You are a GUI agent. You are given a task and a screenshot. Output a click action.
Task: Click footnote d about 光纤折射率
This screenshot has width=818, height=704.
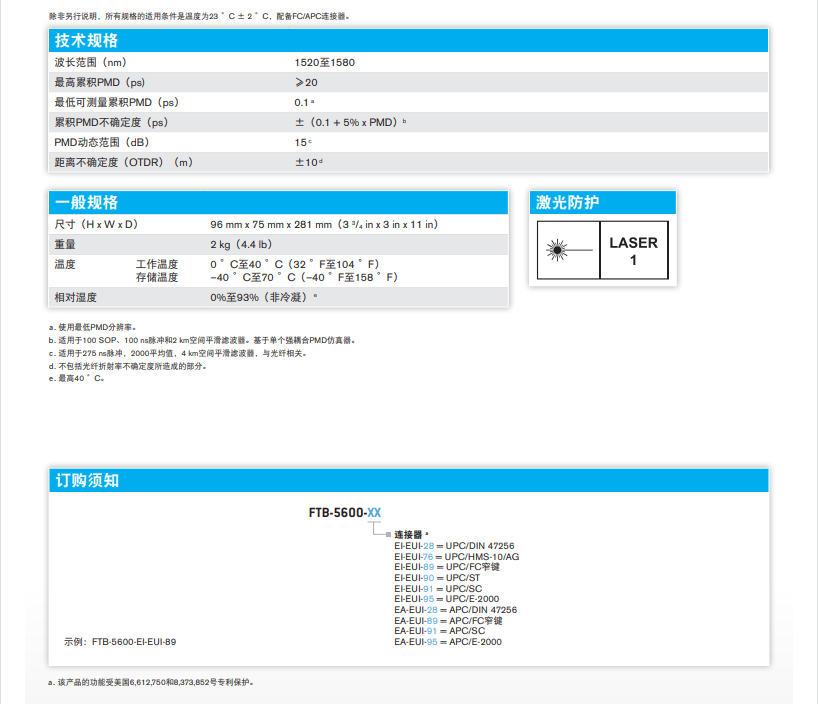tap(128, 366)
